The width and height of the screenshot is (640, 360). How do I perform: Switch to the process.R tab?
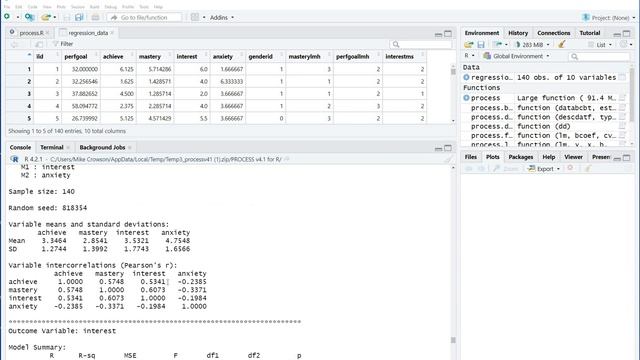click(31, 33)
